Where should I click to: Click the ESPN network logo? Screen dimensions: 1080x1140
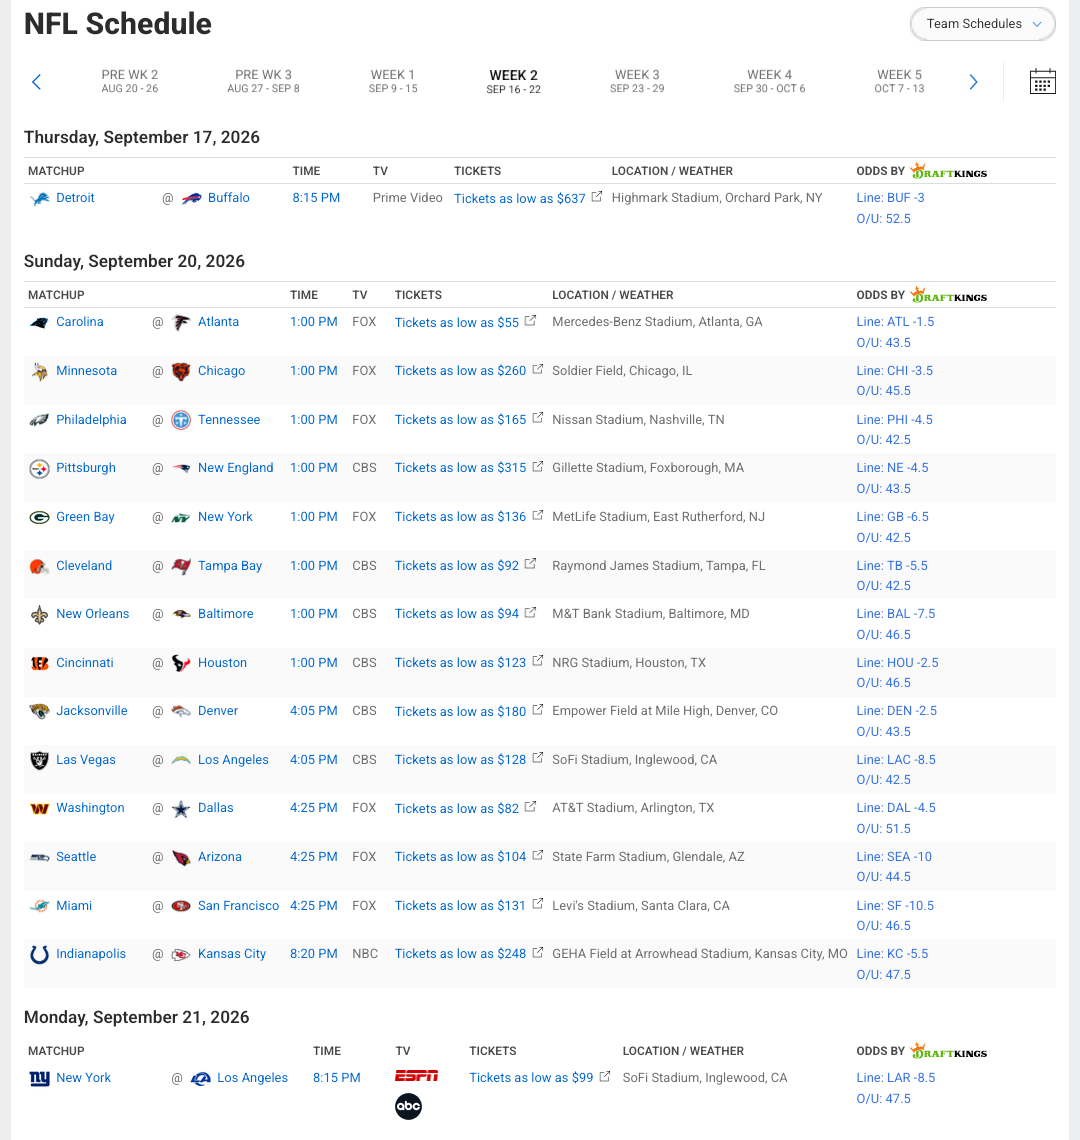417,1076
